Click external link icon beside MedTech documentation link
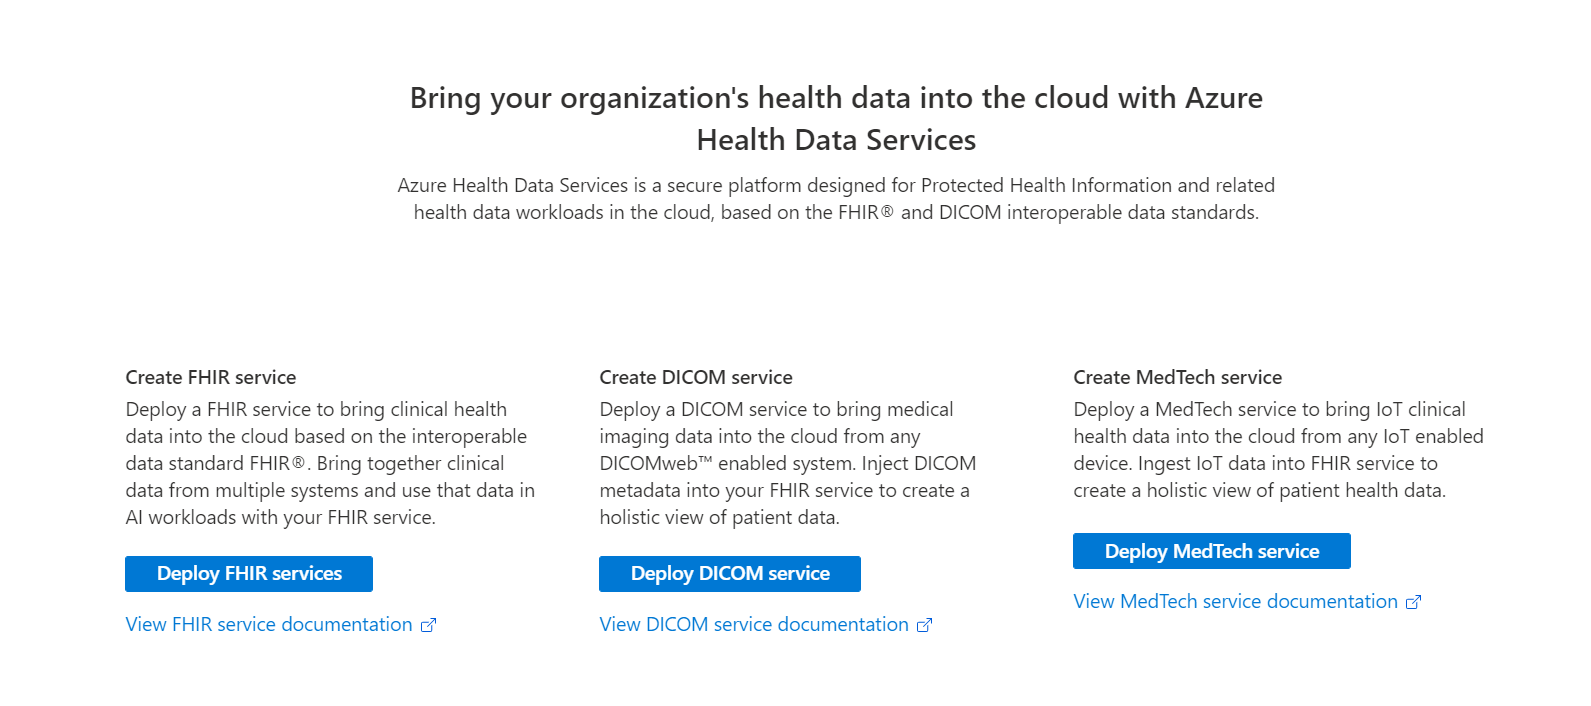Image resolution: width=1591 pixels, height=706 pixels. pyautogui.click(x=1414, y=601)
